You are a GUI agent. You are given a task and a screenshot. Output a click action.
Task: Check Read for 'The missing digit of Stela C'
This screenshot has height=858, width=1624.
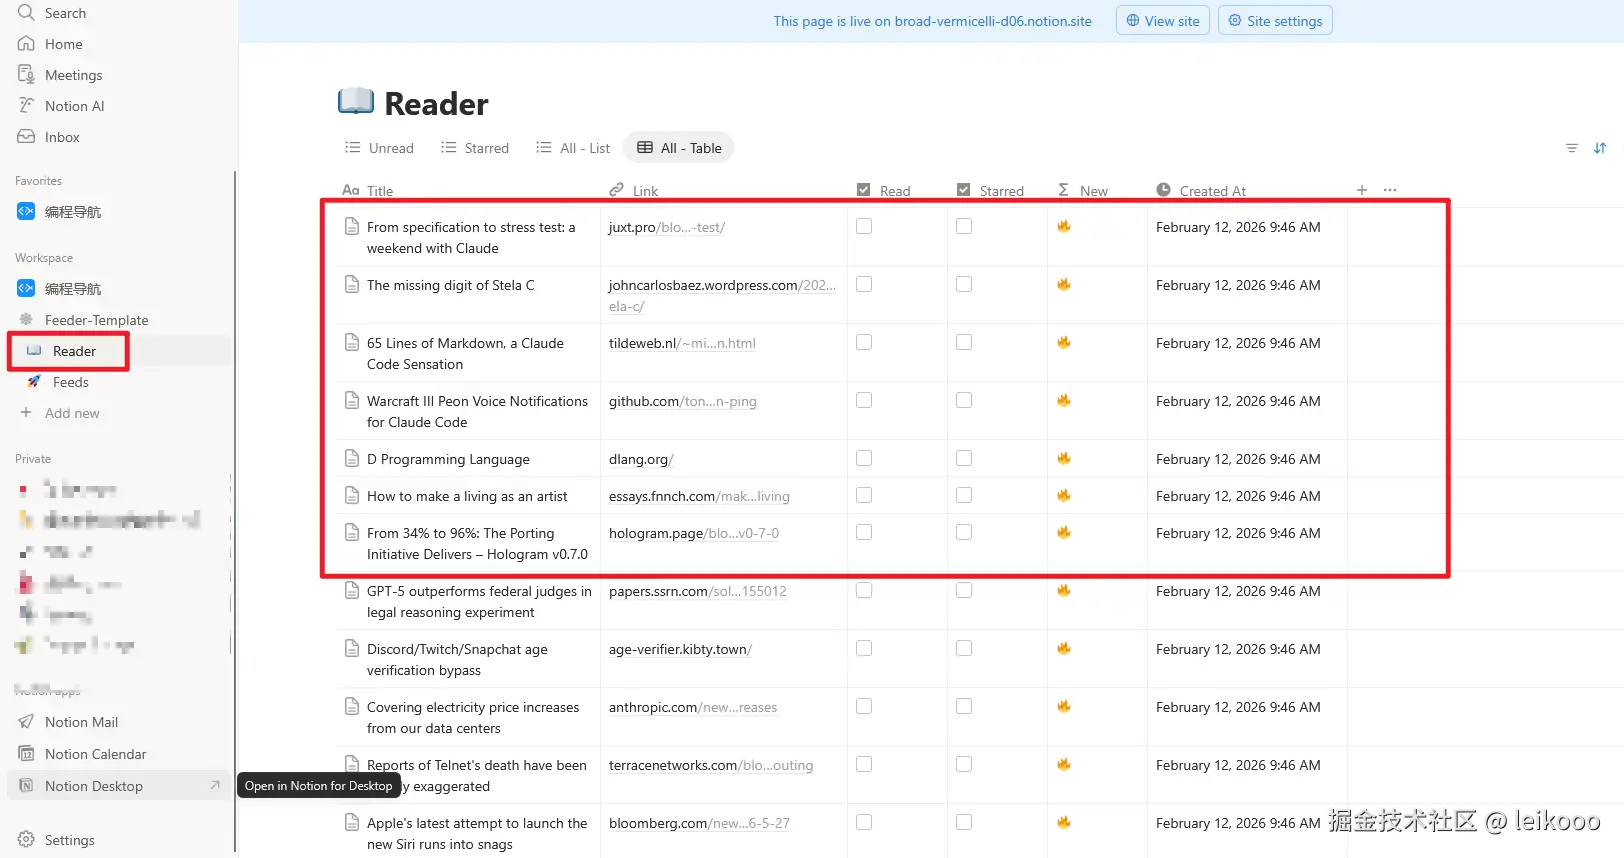(864, 285)
